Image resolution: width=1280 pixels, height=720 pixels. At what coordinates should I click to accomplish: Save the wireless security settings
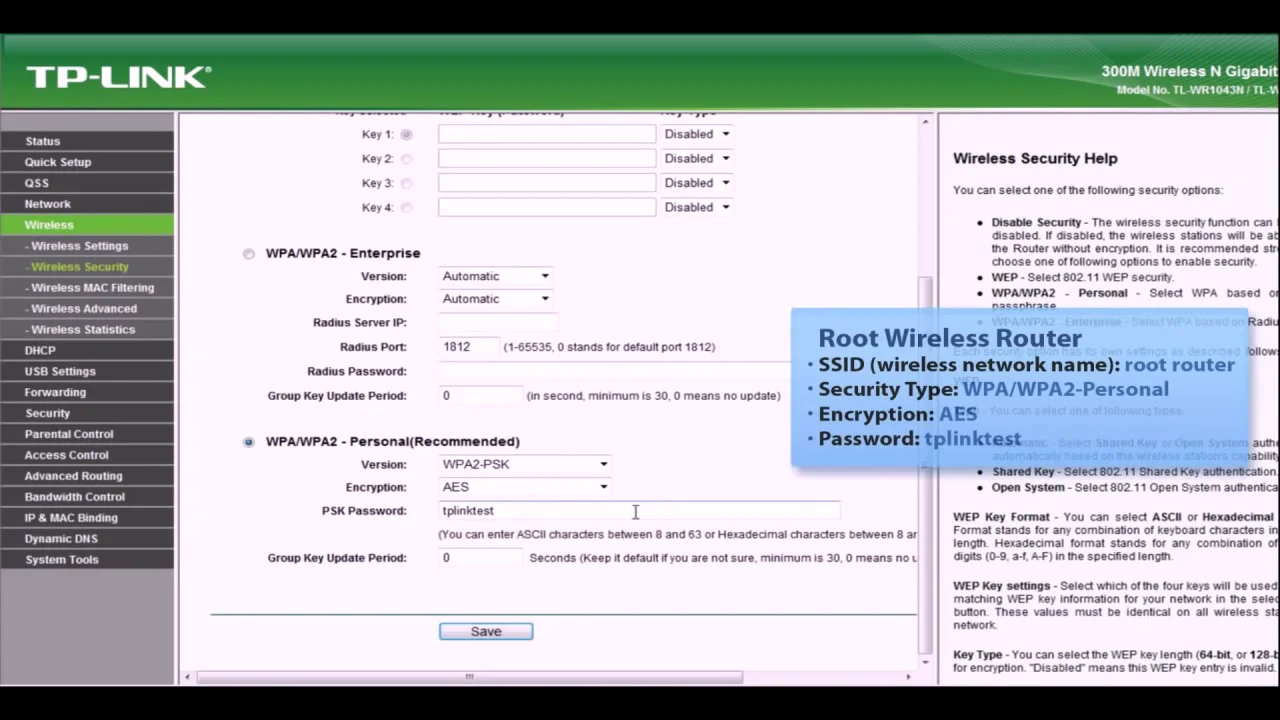click(486, 631)
